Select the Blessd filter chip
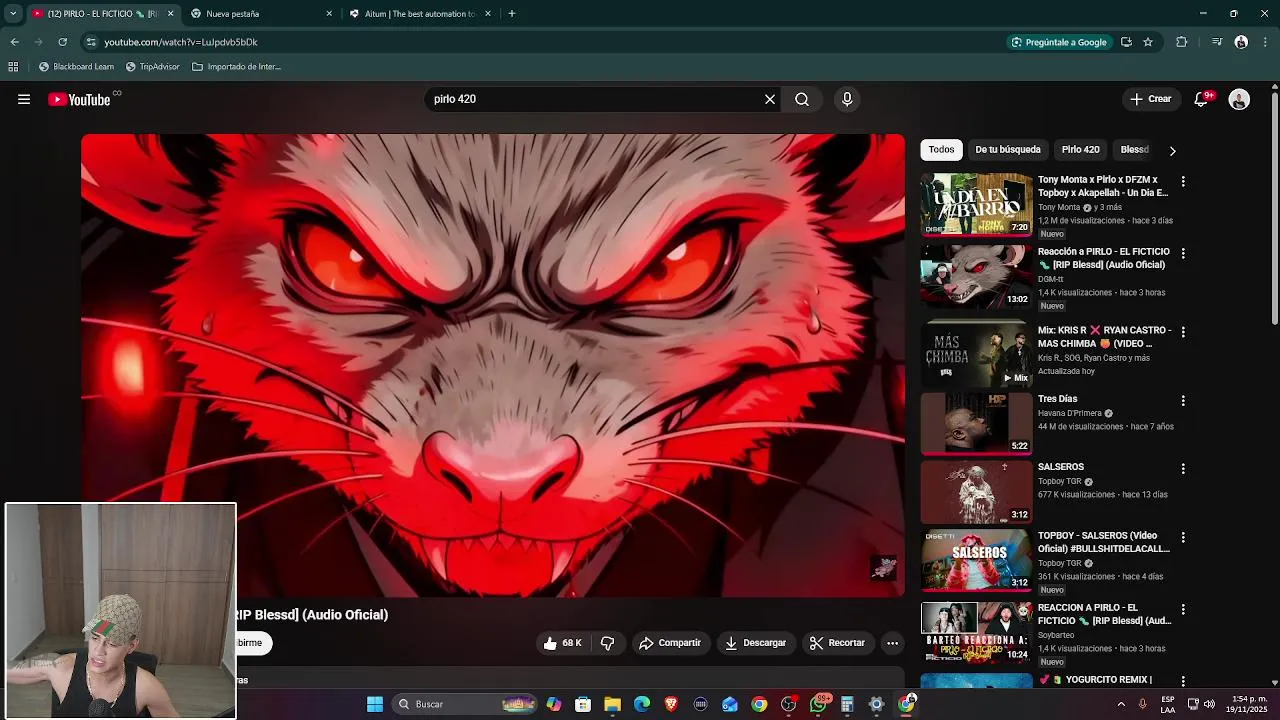This screenshot has width=1280, height=720. click(1135, 149)
